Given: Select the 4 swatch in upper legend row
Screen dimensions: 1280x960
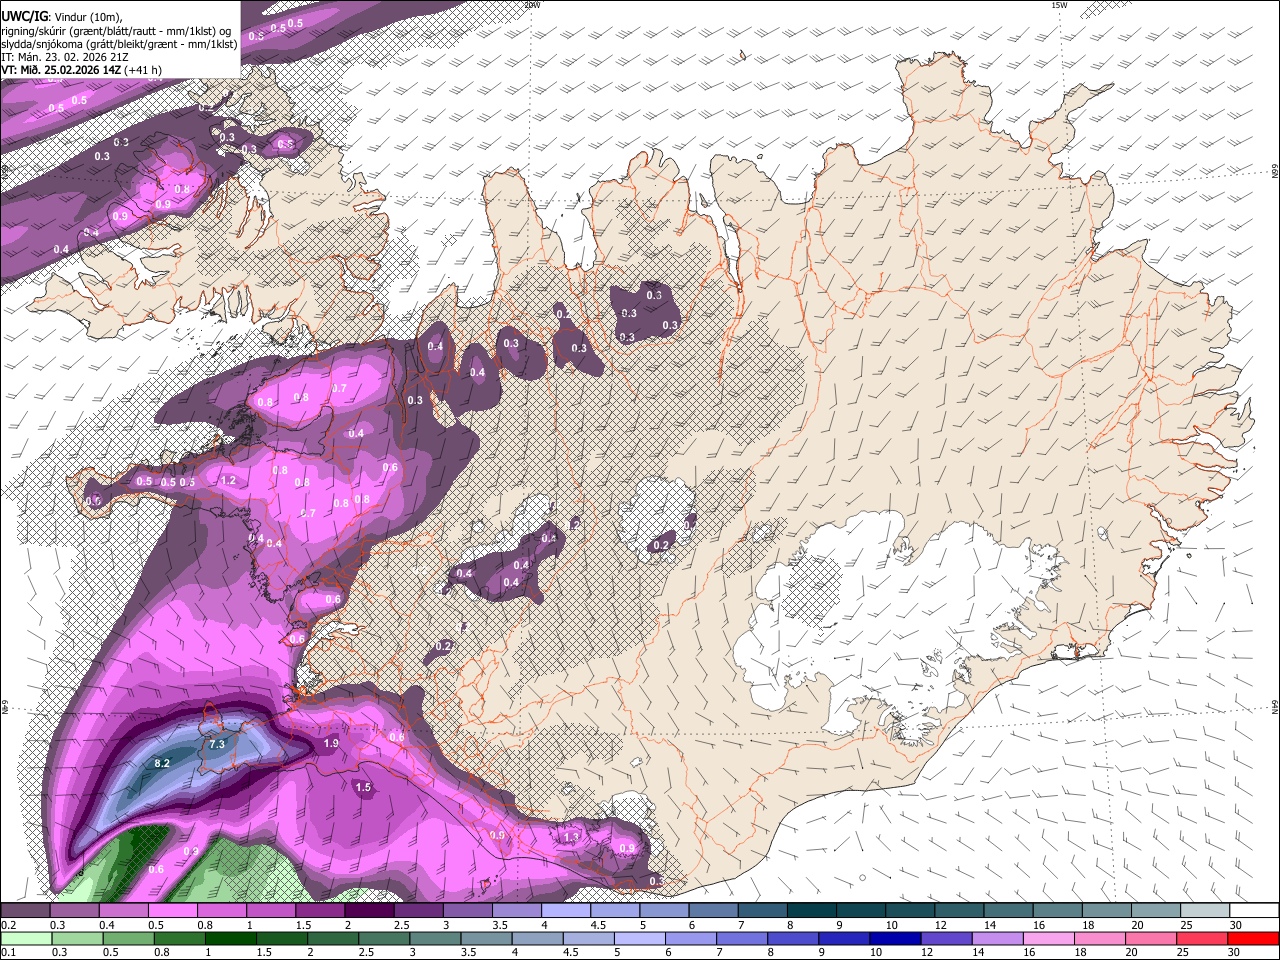Looking at the screenshot, I should [x=566, y=911].
